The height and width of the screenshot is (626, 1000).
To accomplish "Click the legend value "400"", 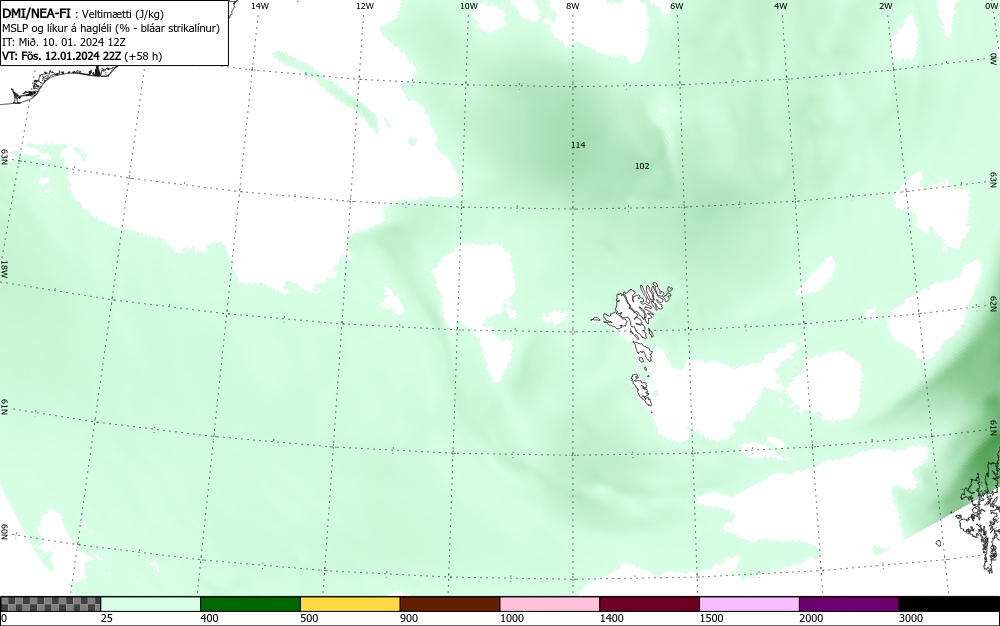I will pos(209,618).
